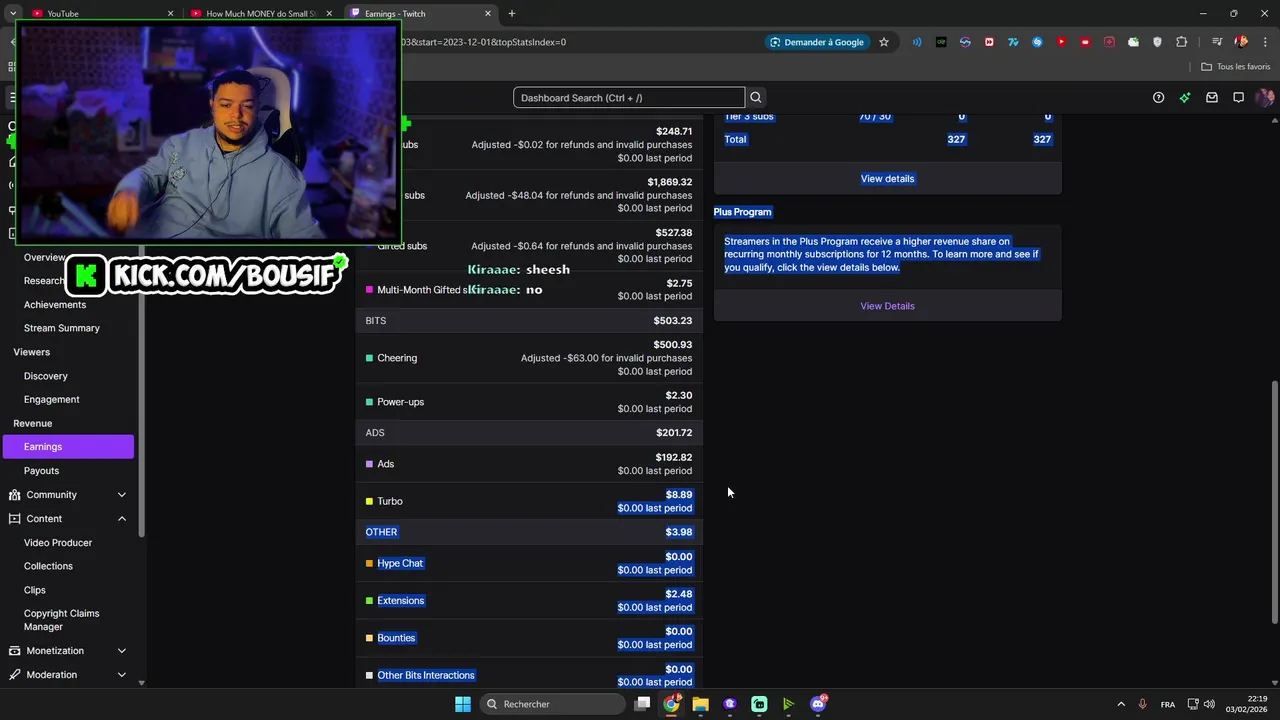This screenshot has width=1280, height=720.
Task: Expand the Moderation section chevron
Action: [x=122, y=675]
